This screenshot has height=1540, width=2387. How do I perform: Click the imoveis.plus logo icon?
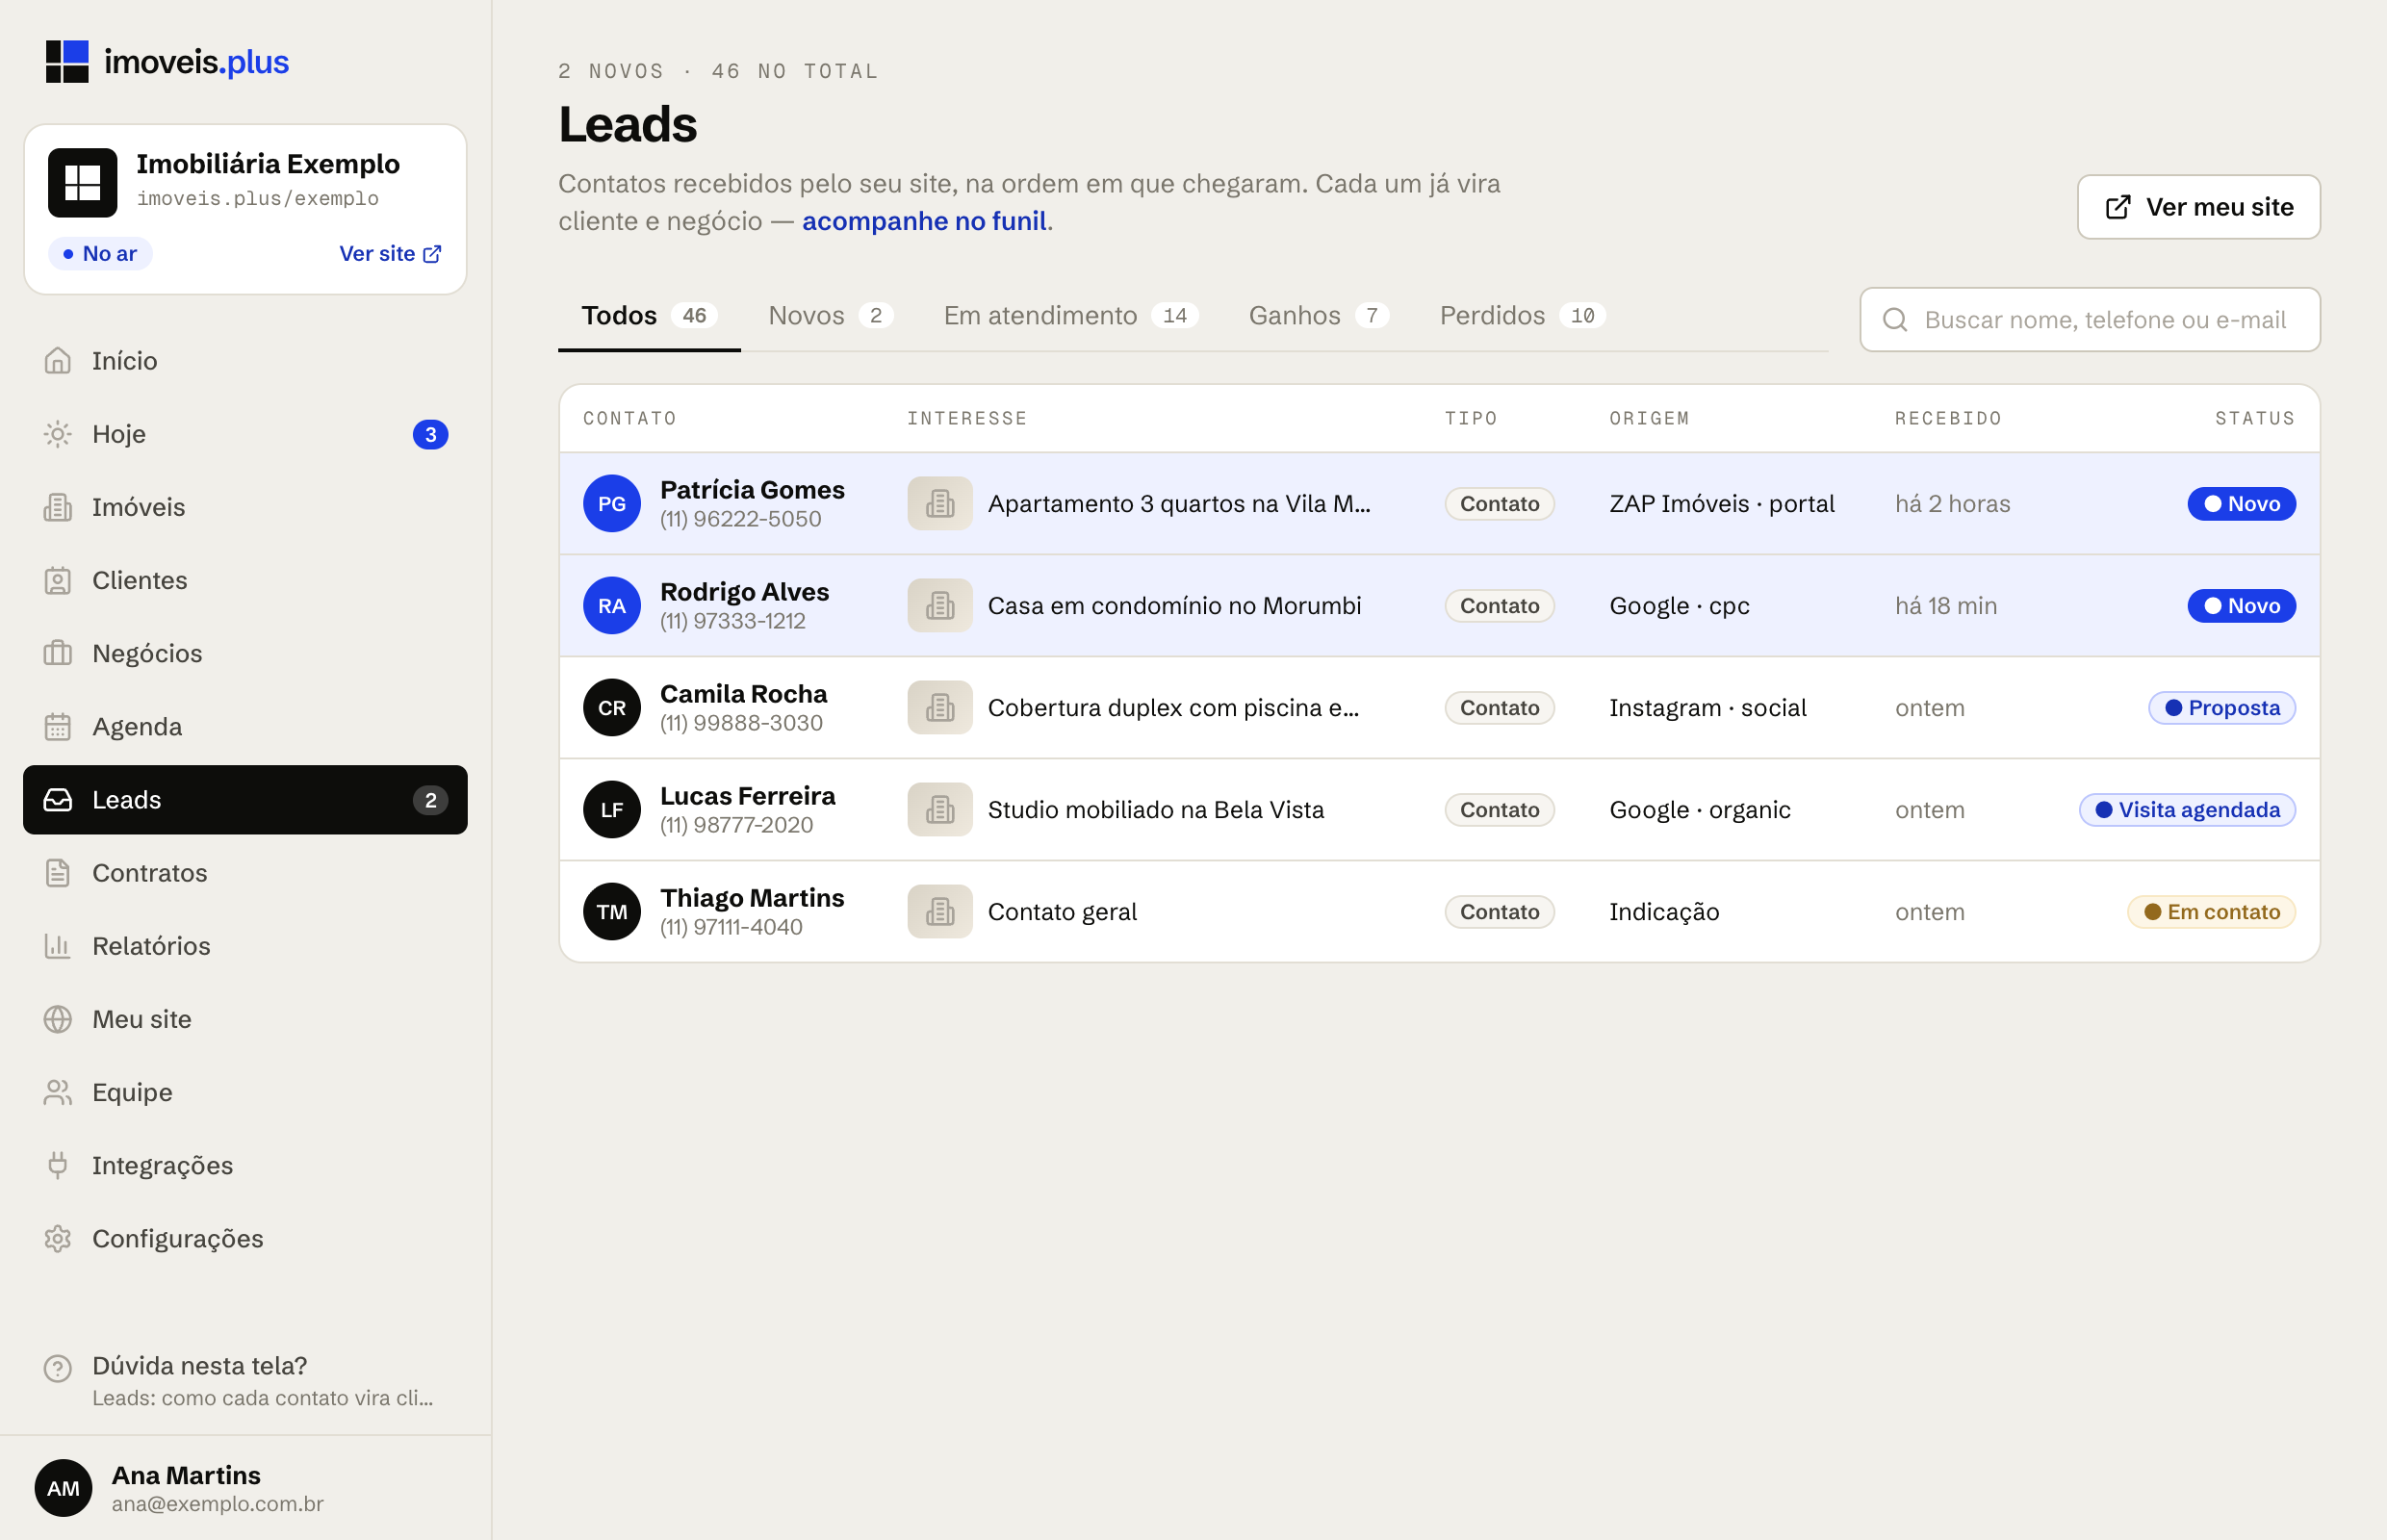click(x=67, y=62)
